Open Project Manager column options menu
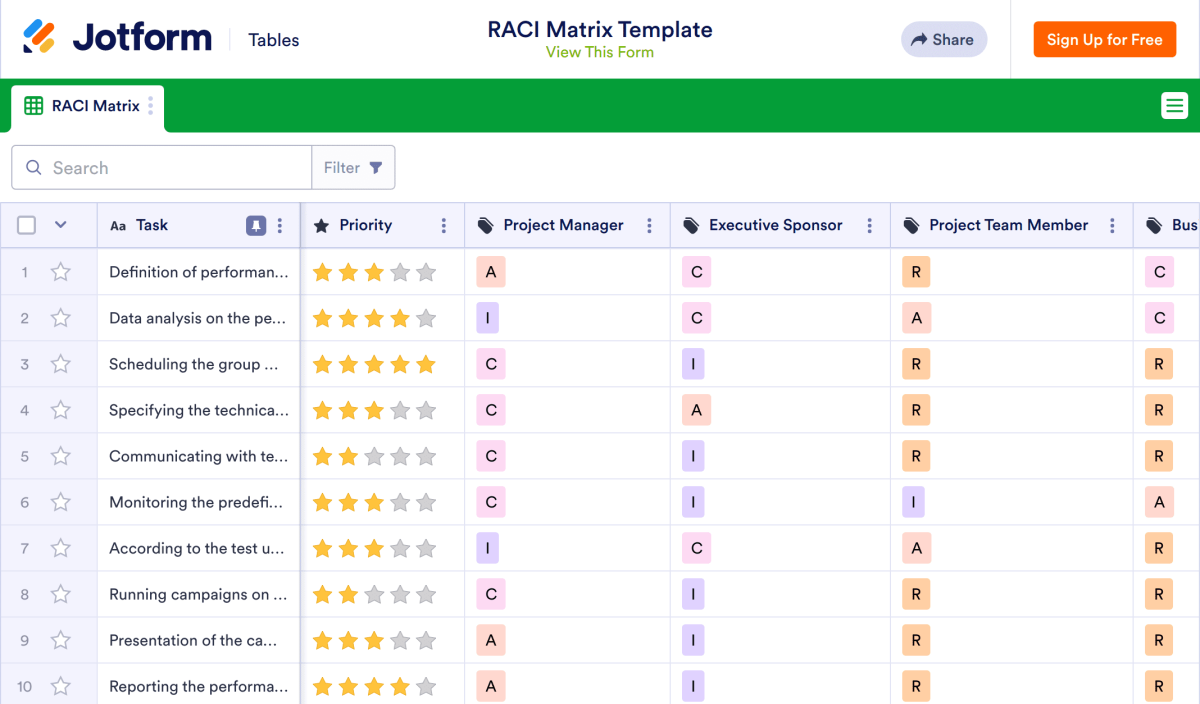 pyautogui.click(x=650, y=226)
